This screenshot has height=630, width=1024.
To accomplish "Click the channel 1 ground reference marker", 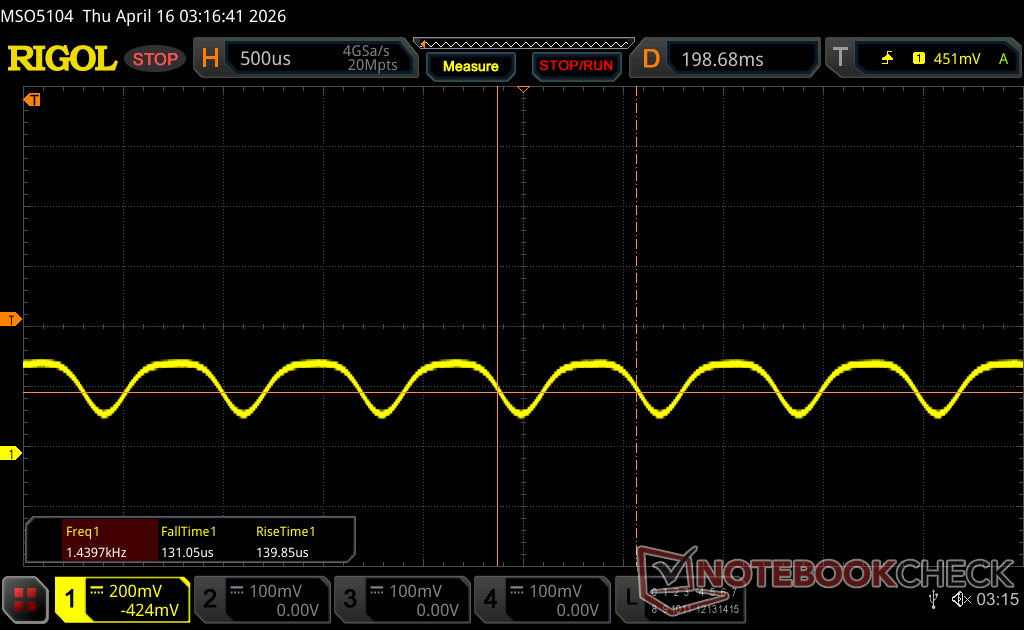I will pyautogui.click(x=12, y=454).
